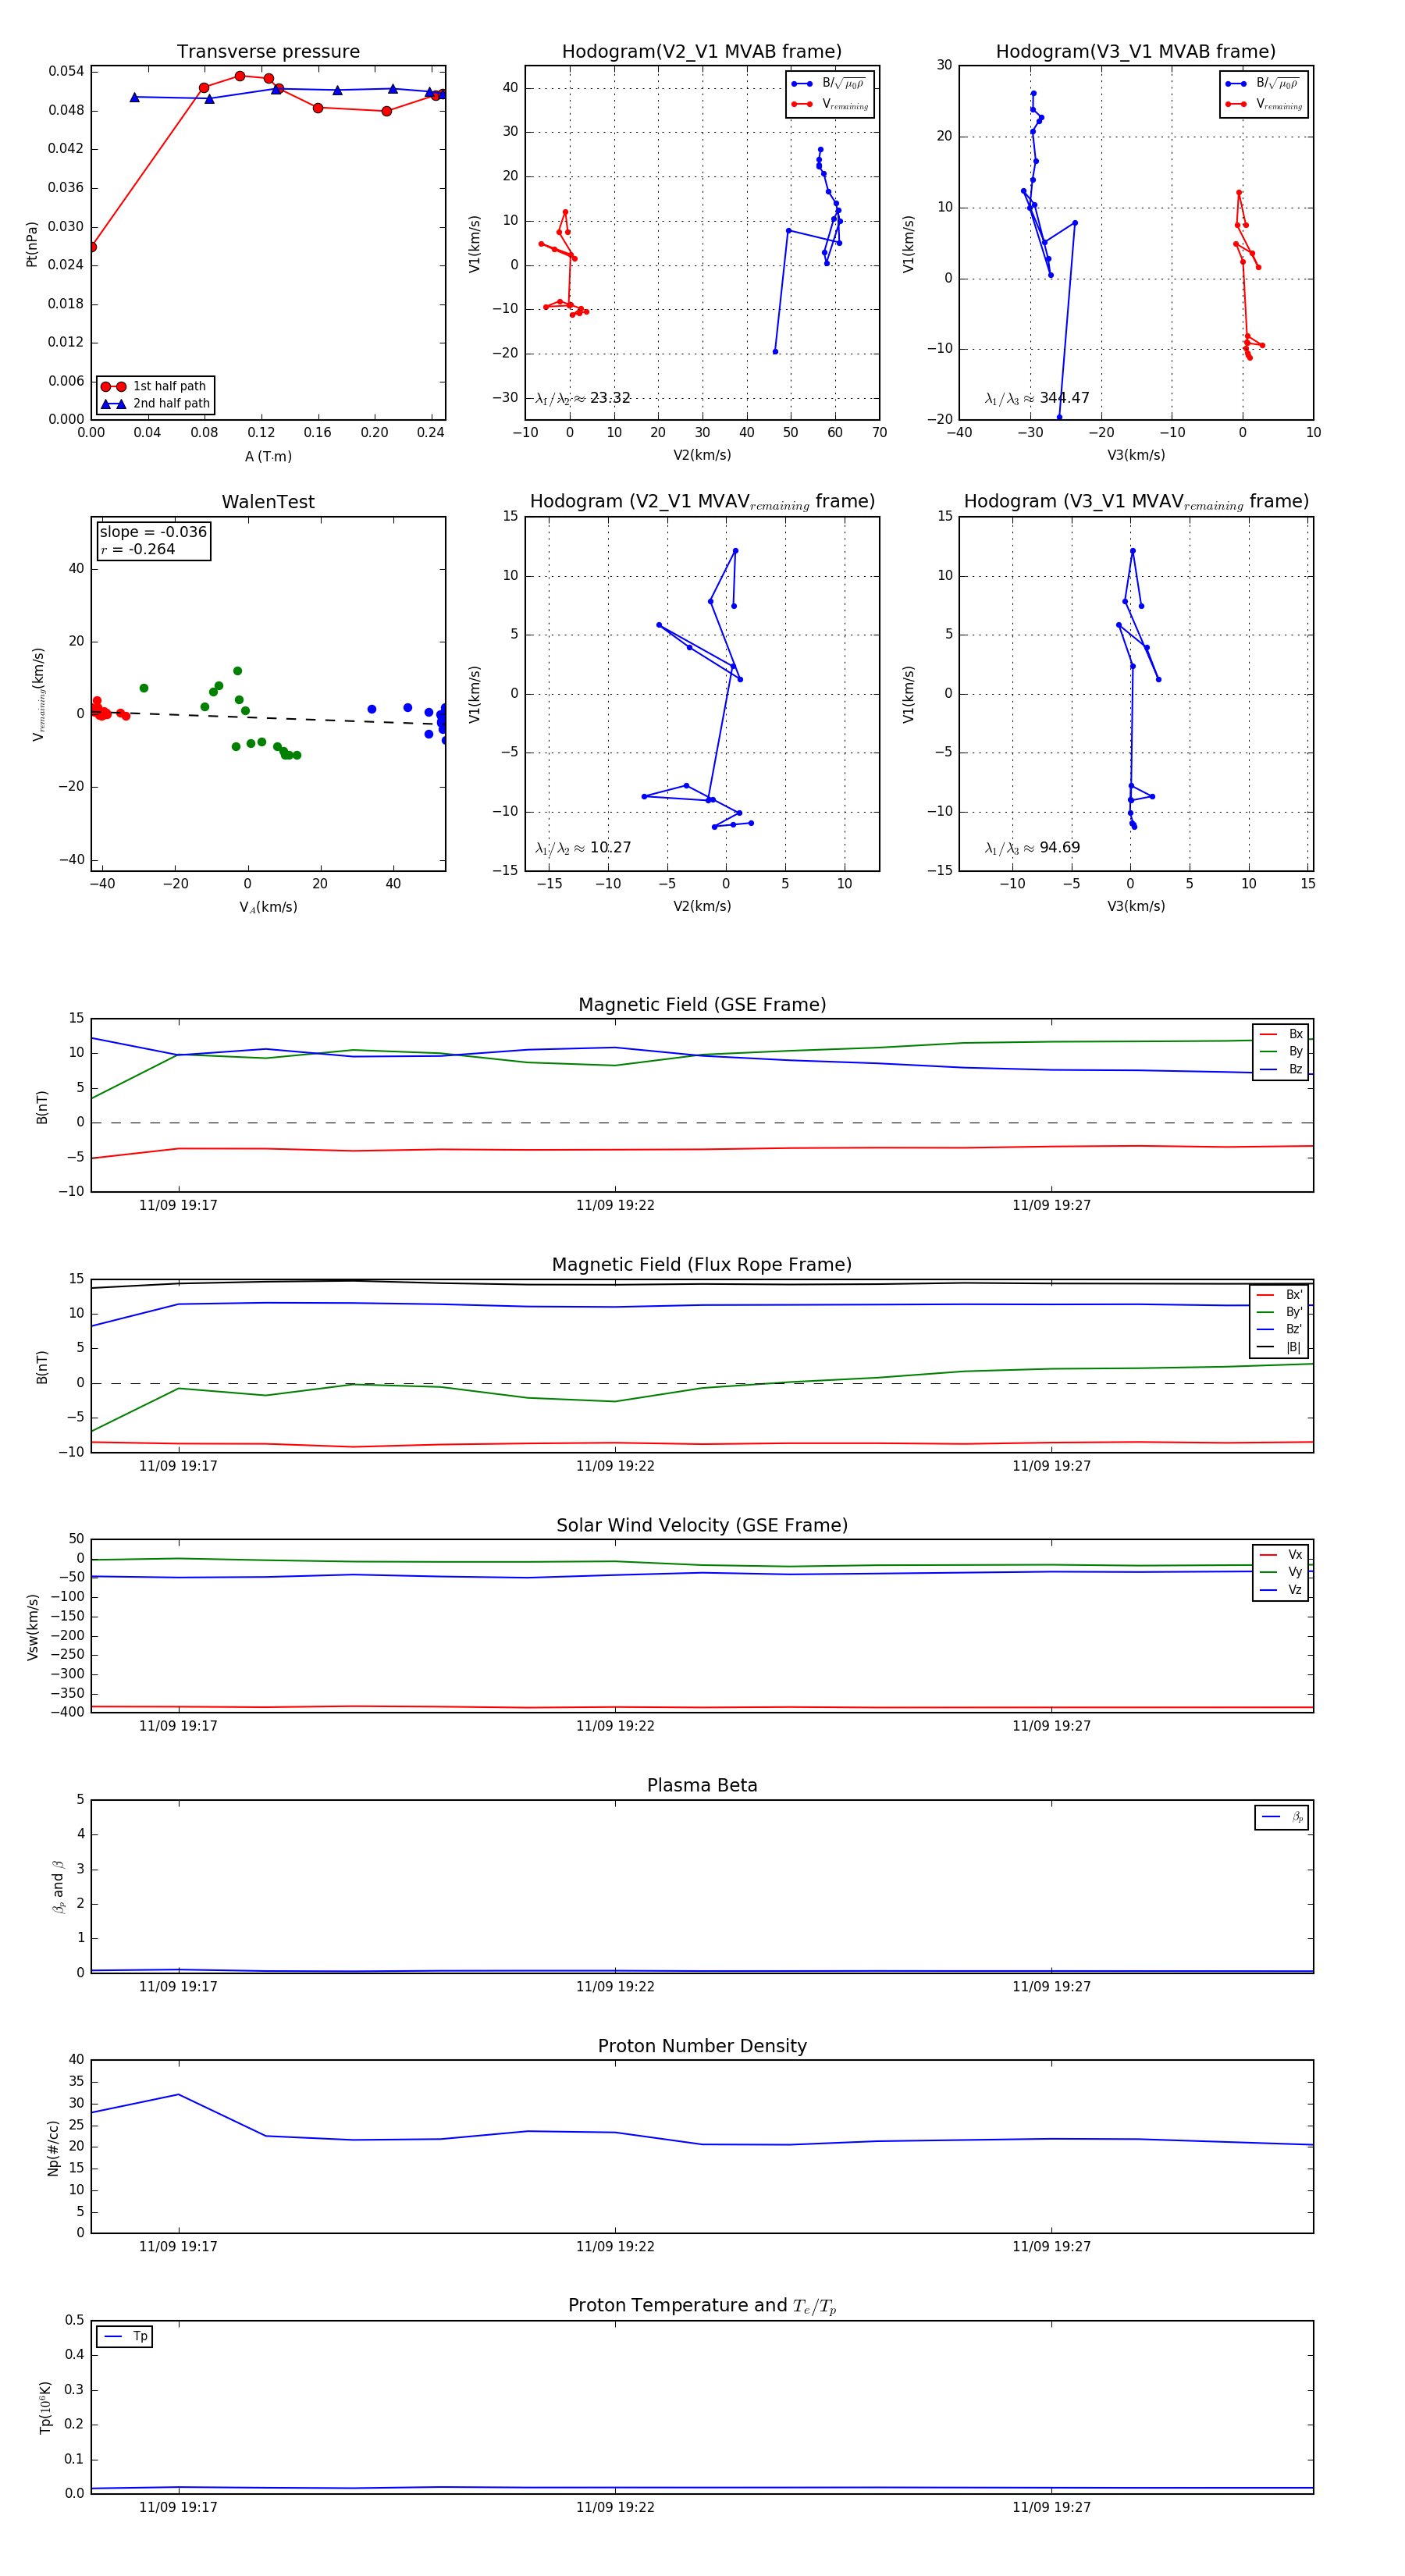1405x2576 pixels.
Task: Click the 'Vsw(km/s)' y-axis label
Action: [x=33, y=1627]
